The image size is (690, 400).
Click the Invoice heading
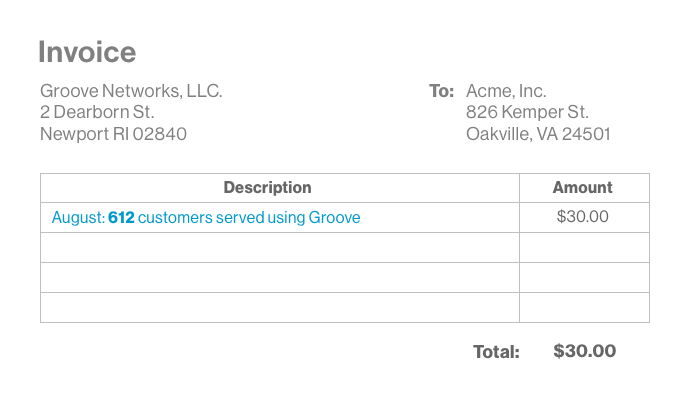coord(87,52)
